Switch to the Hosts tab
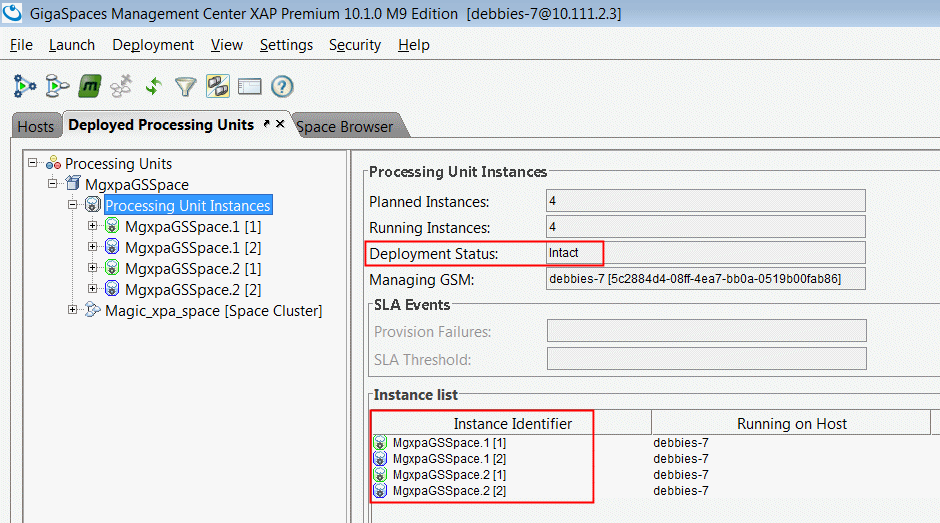This screenshot has width=940, height=523. pos(36,126)
